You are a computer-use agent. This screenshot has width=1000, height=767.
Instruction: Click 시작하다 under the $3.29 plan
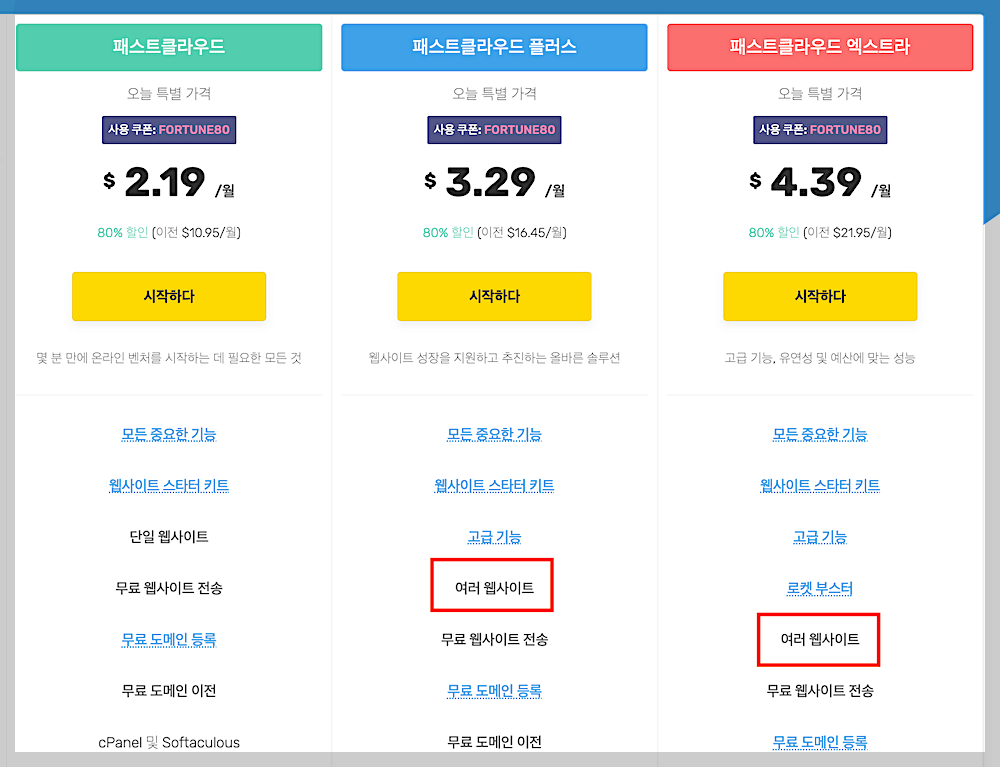[x=494, y=296]
